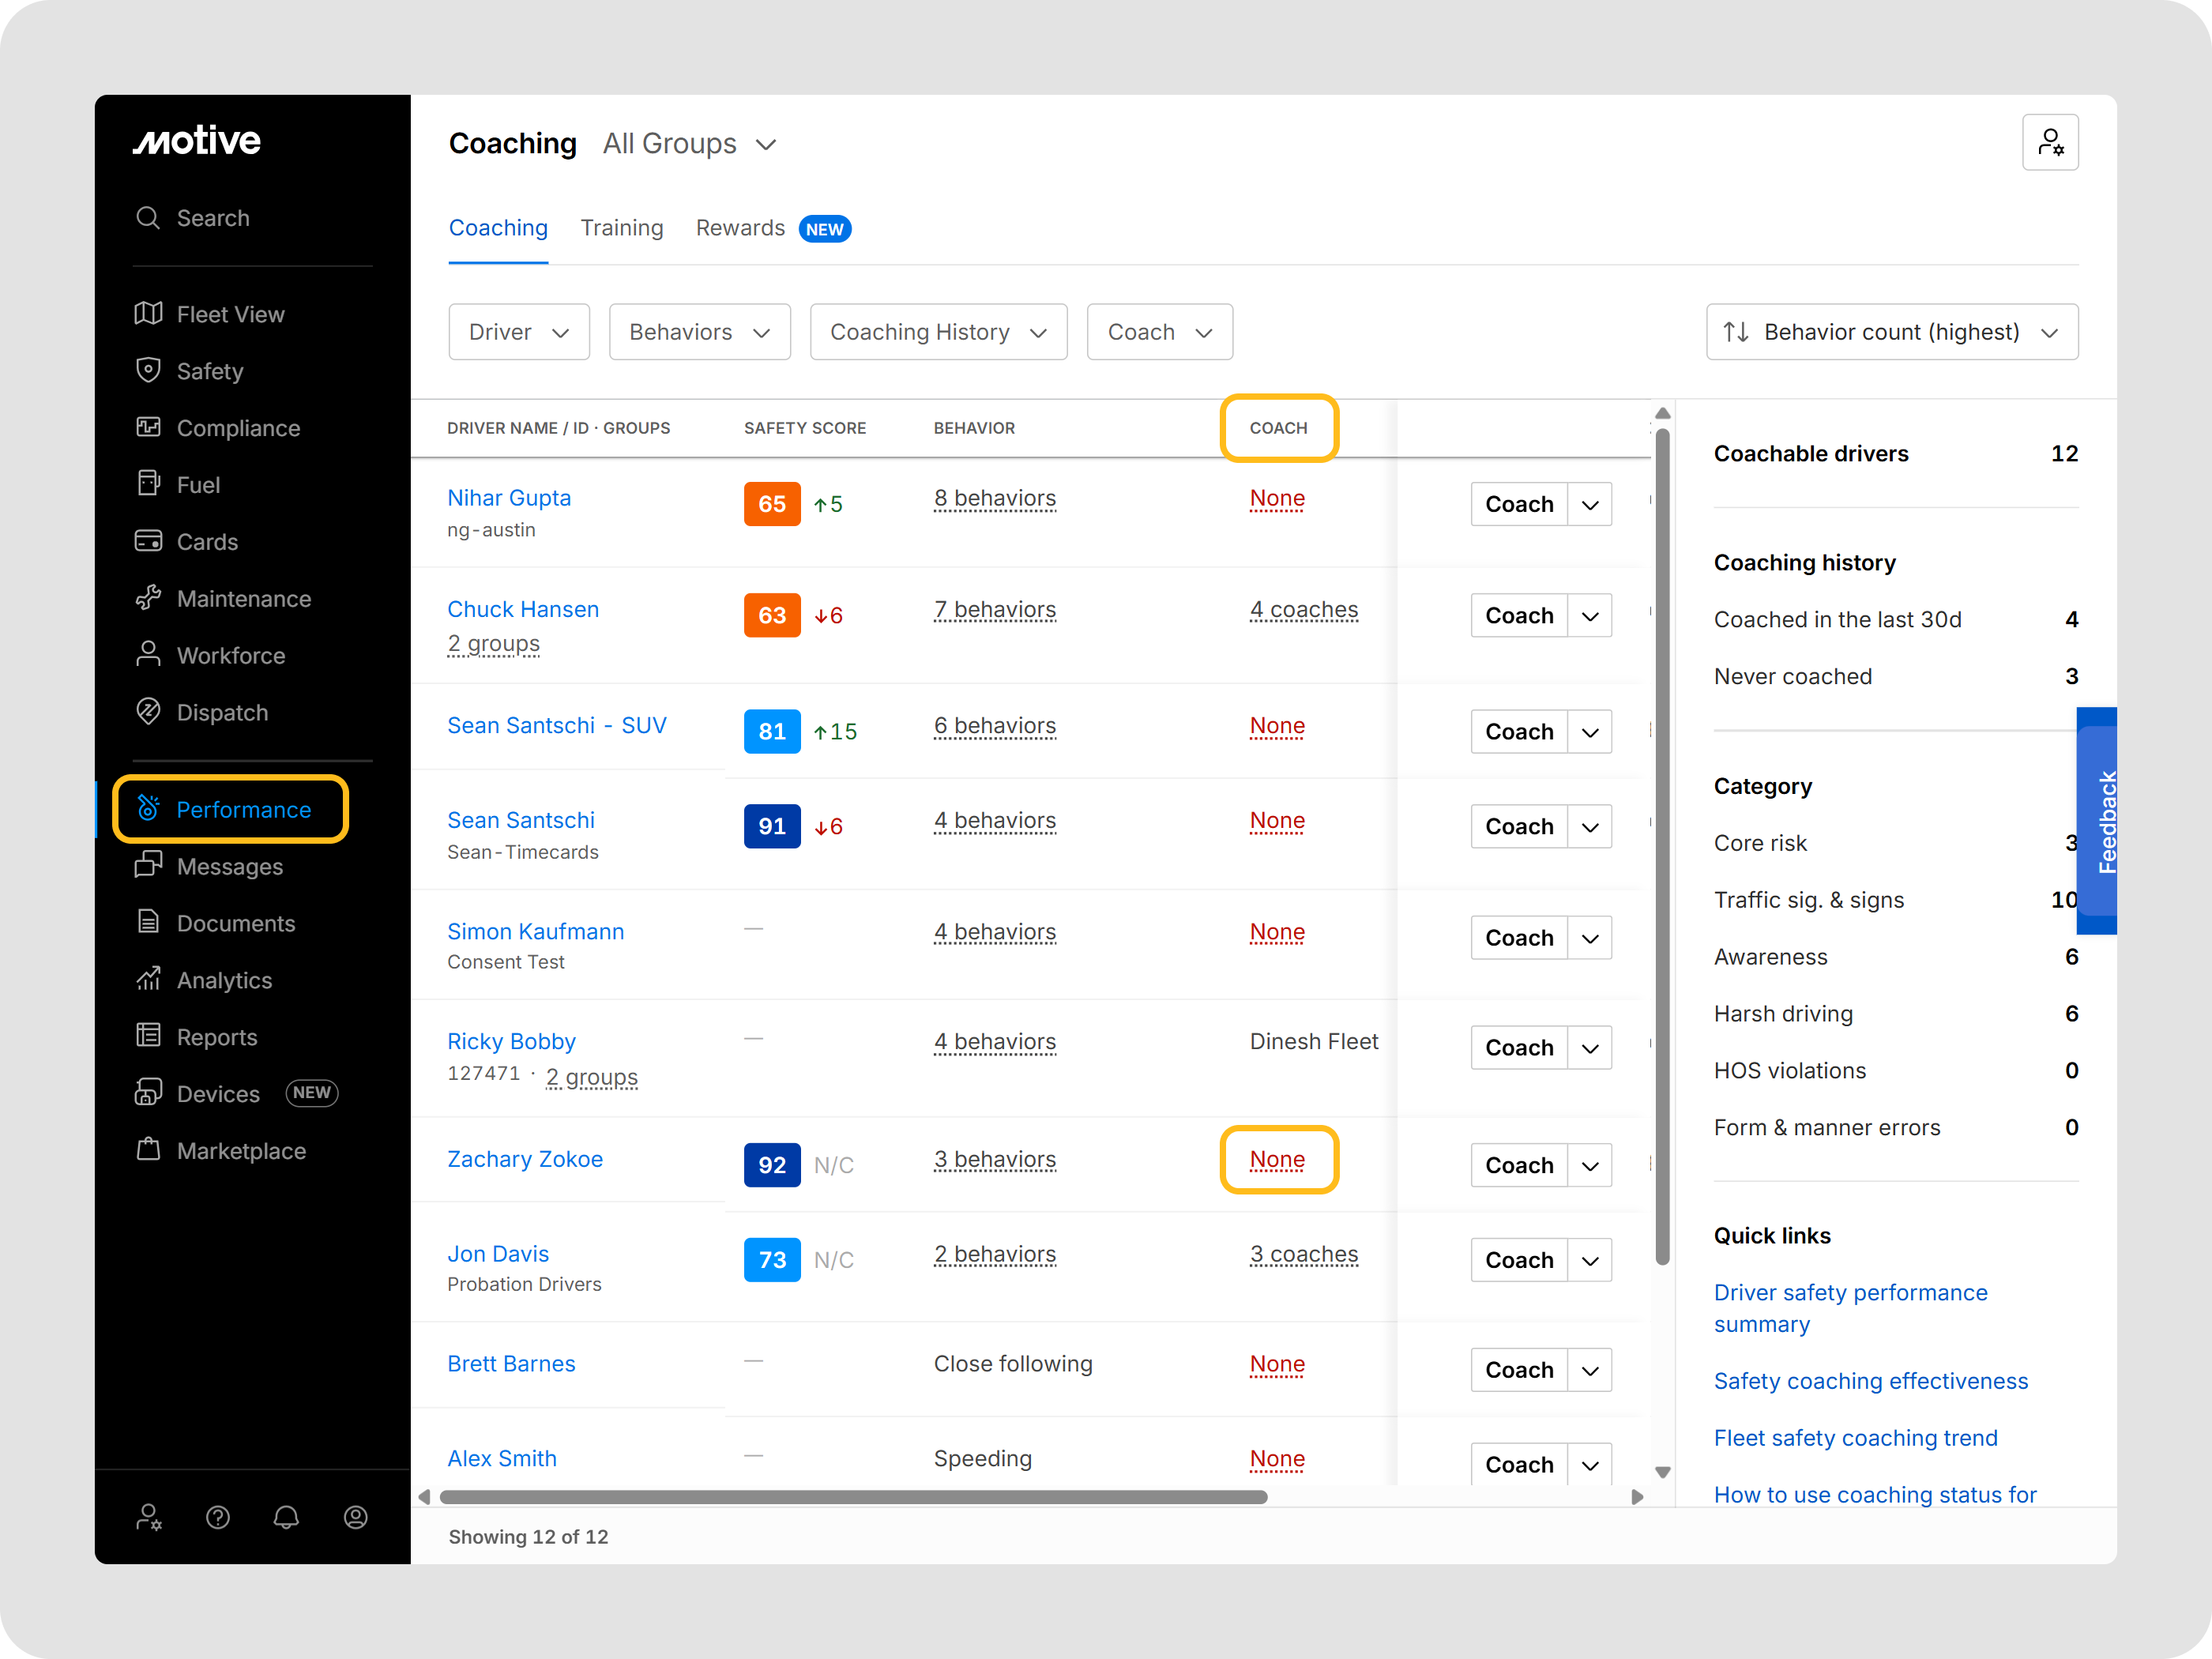2212x1659 pixels.
Task: Expand Behavior count (highest) sort dropdown
Action: pyautogui.click(x=1891, y=332)
